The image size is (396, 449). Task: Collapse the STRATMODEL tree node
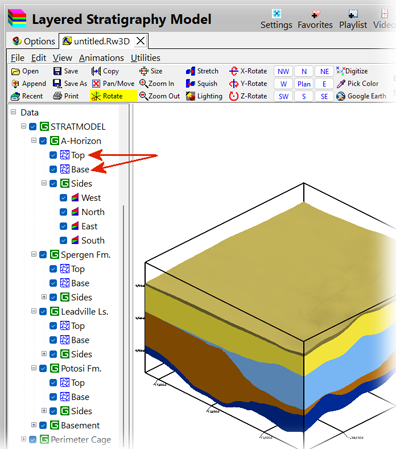pyautogui.click(x=23, y=126)
